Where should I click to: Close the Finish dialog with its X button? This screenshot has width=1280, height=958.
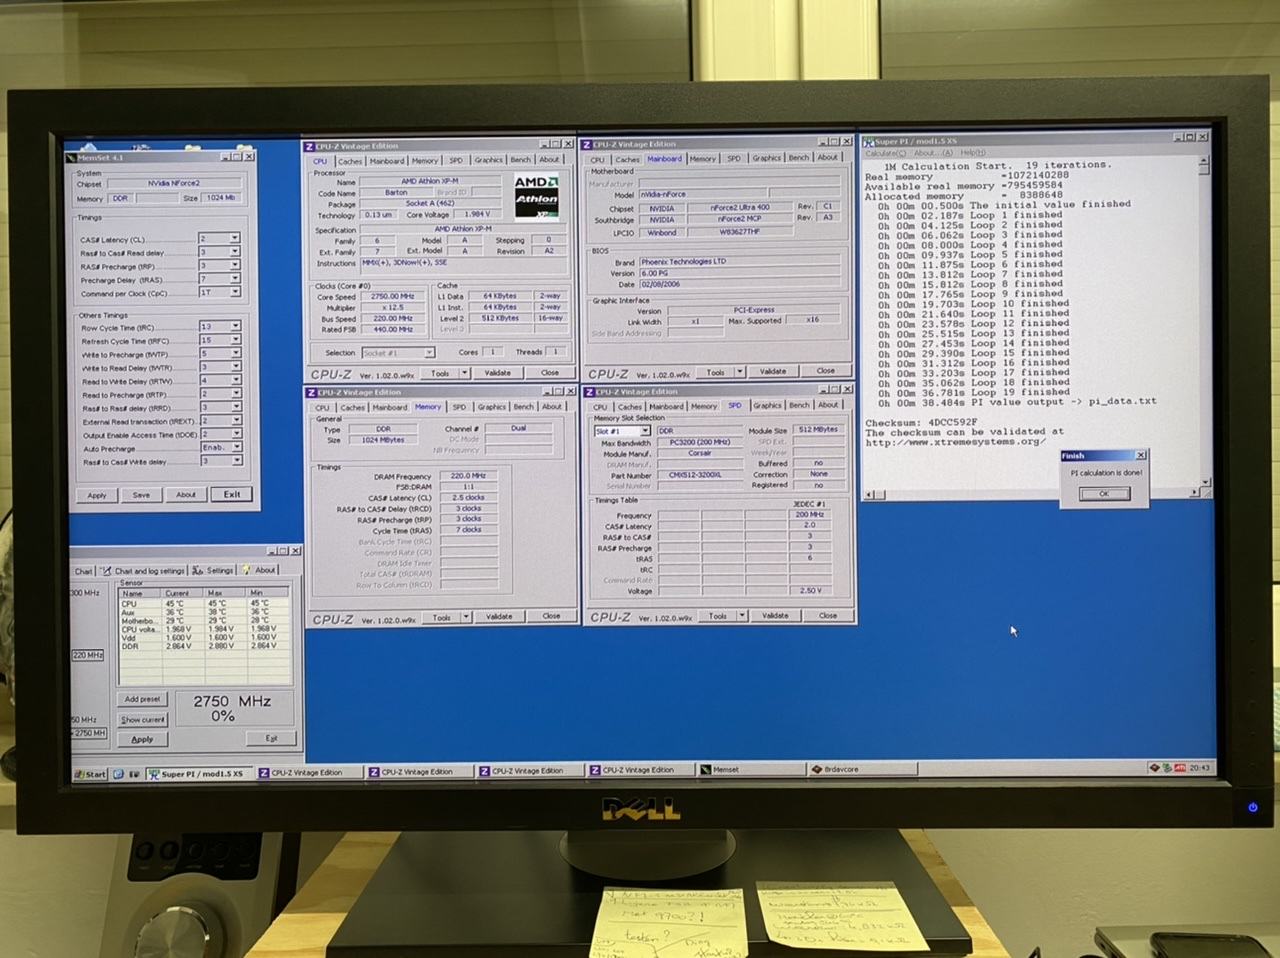point(1140,455)
